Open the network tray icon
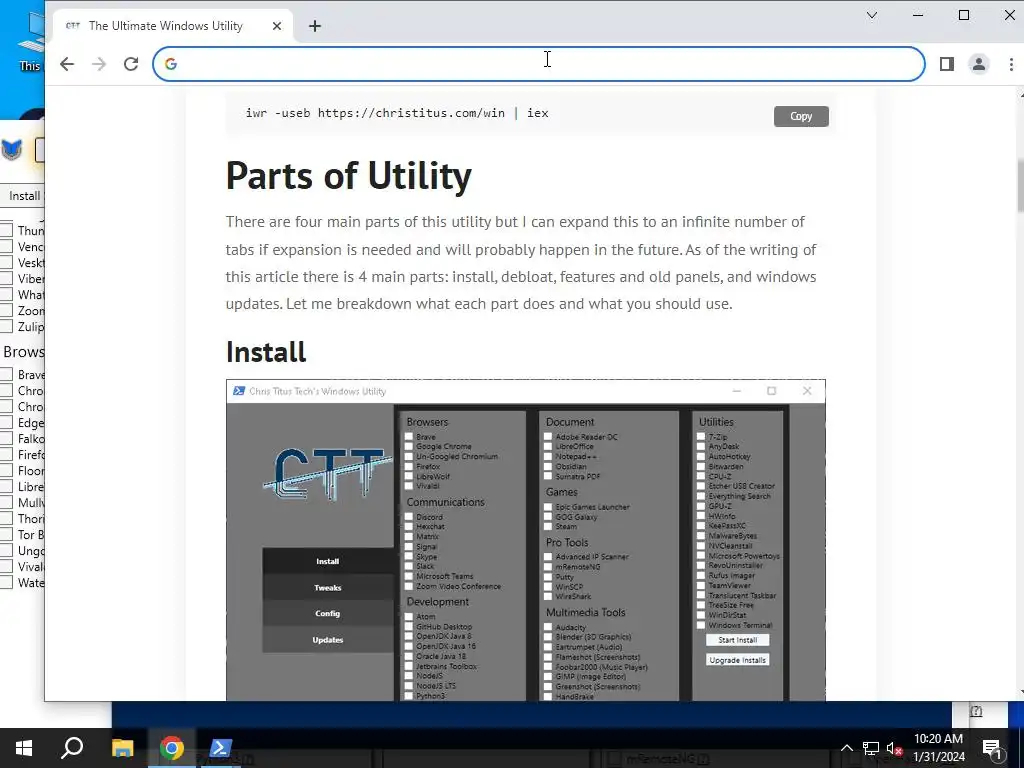Image resolution: width=1024 pixels, height=768 pixels. (x=871, y=748)
